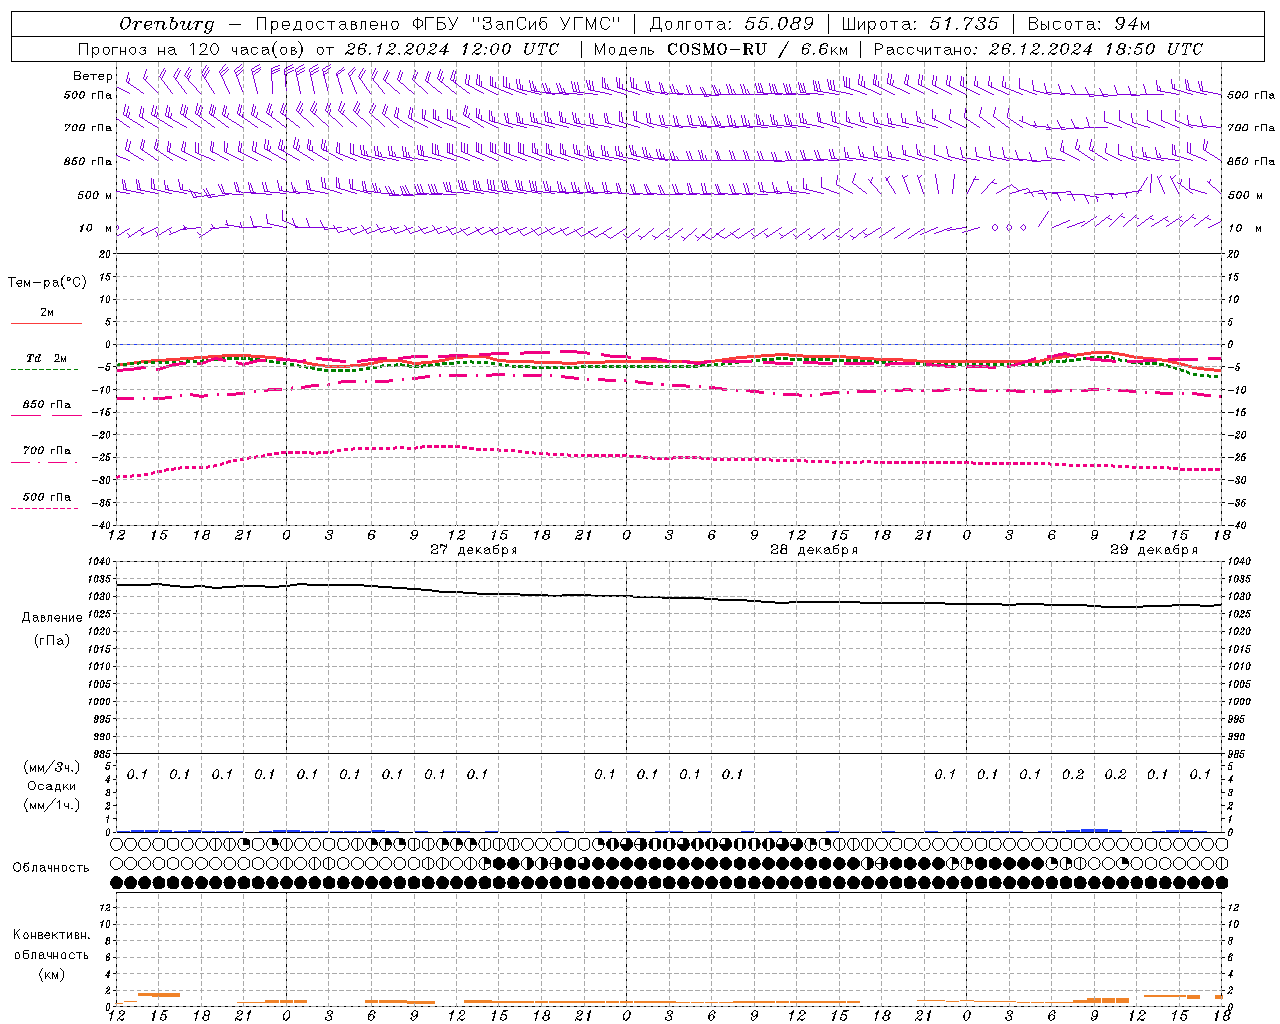1280x1024 pixels.
Task: Click the 'Широта: 51.735' latitude value
Action: [x=920, y=24]
